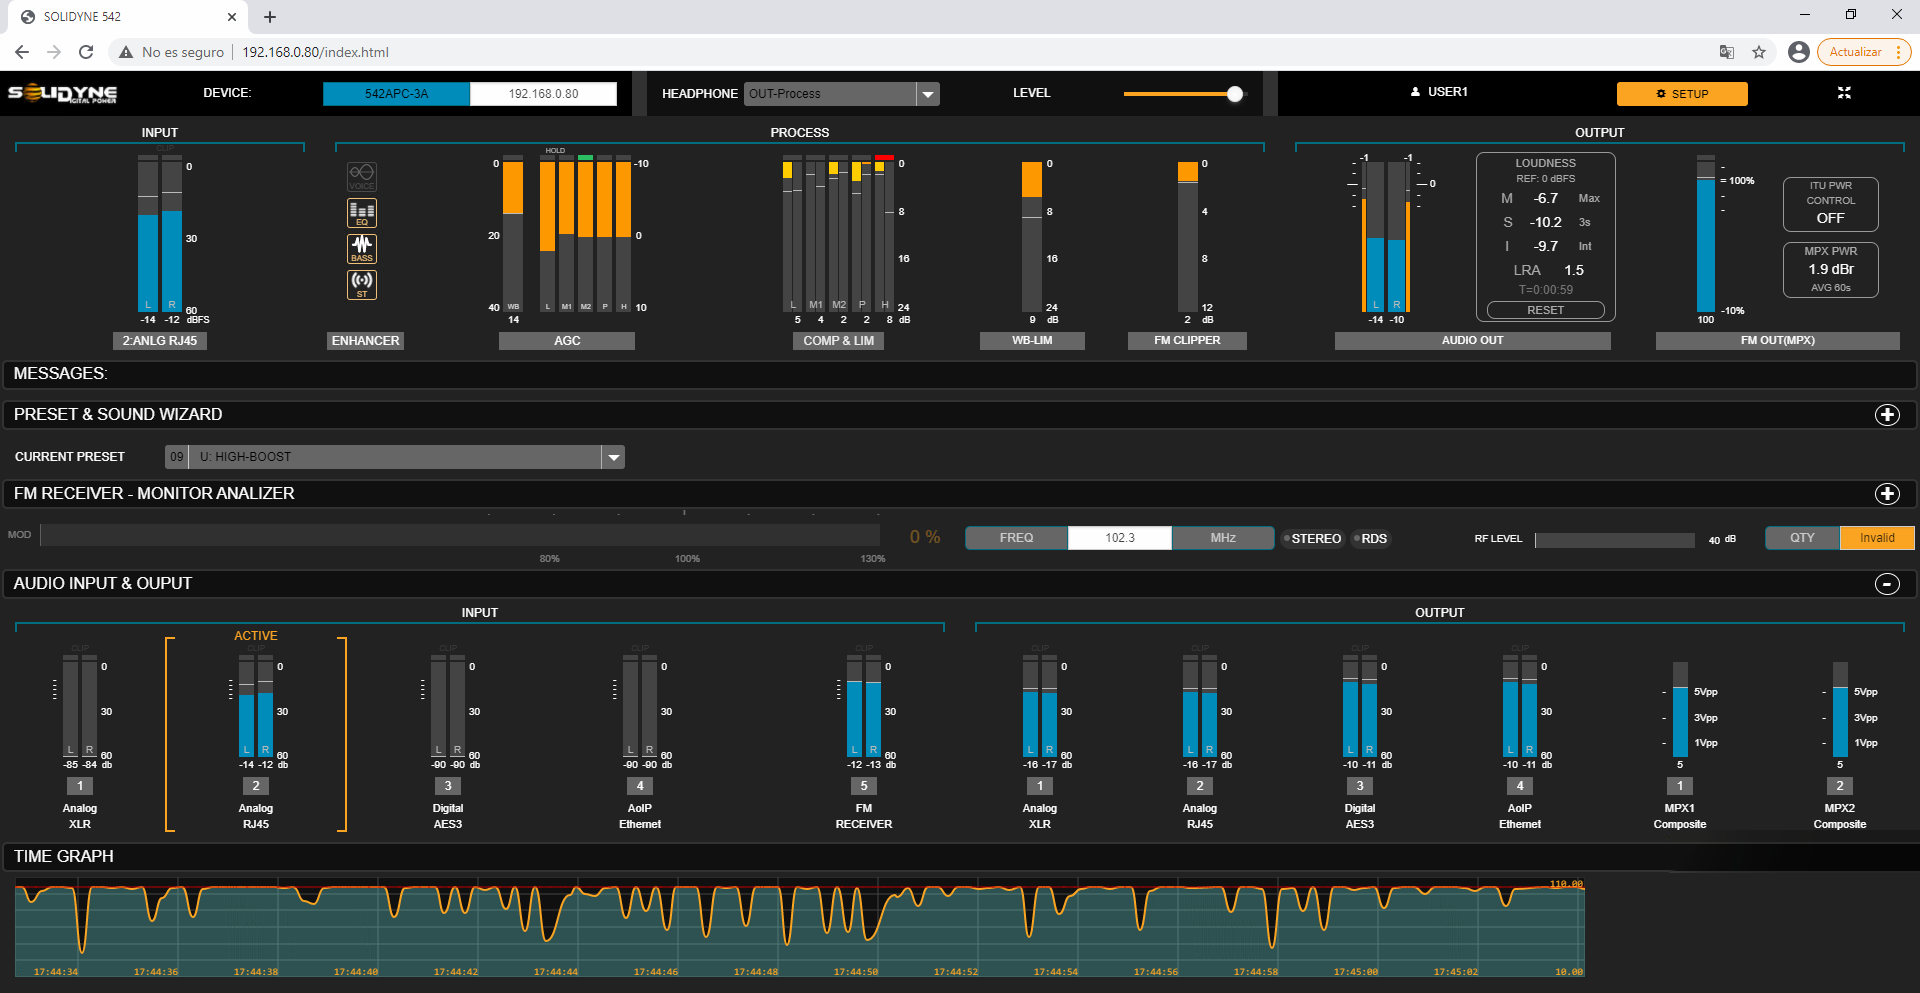The width and height of the screenshot is (1920, 993).
Task: Select output 2 Analog RJ45
Action: click(x=1200, y=786)
